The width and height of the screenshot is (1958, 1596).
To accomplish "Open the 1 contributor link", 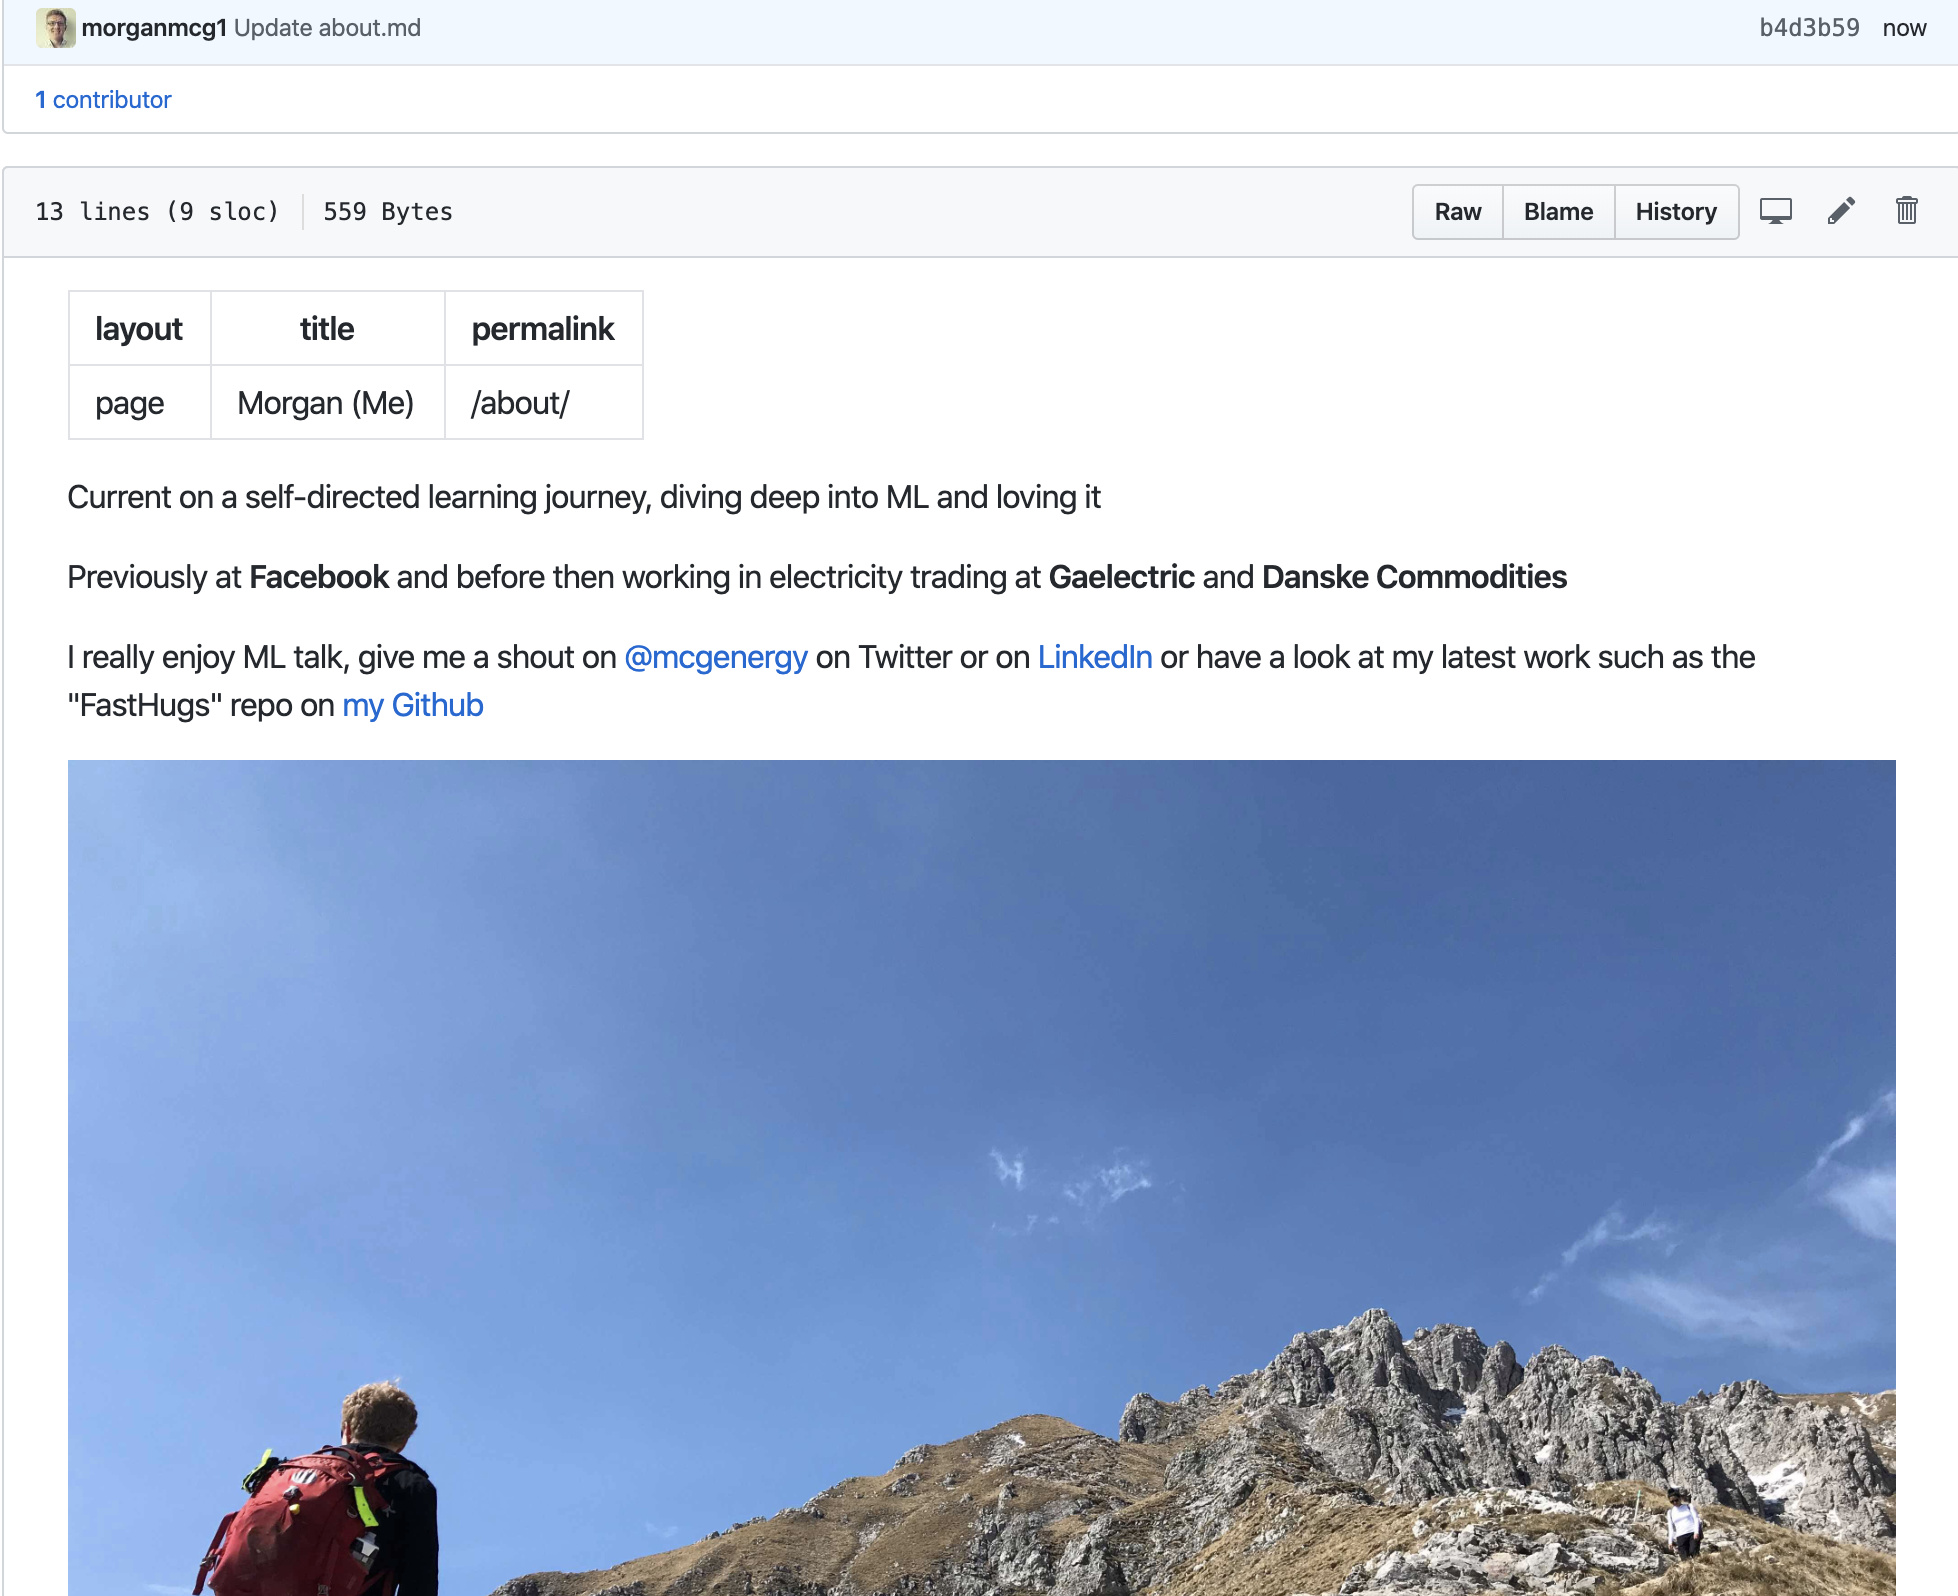I will pyautogui.click(x=103, y=100).
